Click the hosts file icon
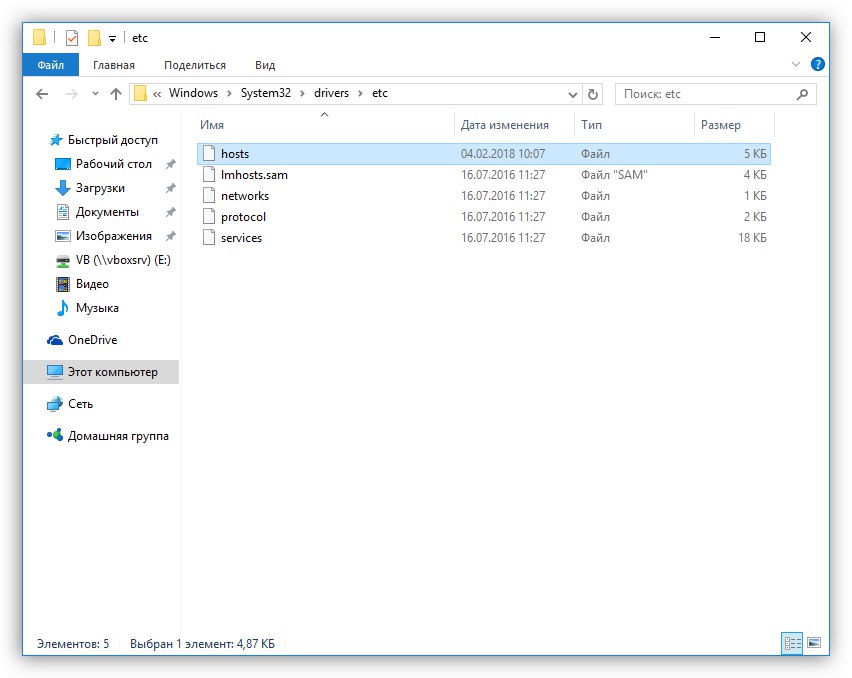The image size is (852, 678). pyautogui.click(x=209, y=154)
